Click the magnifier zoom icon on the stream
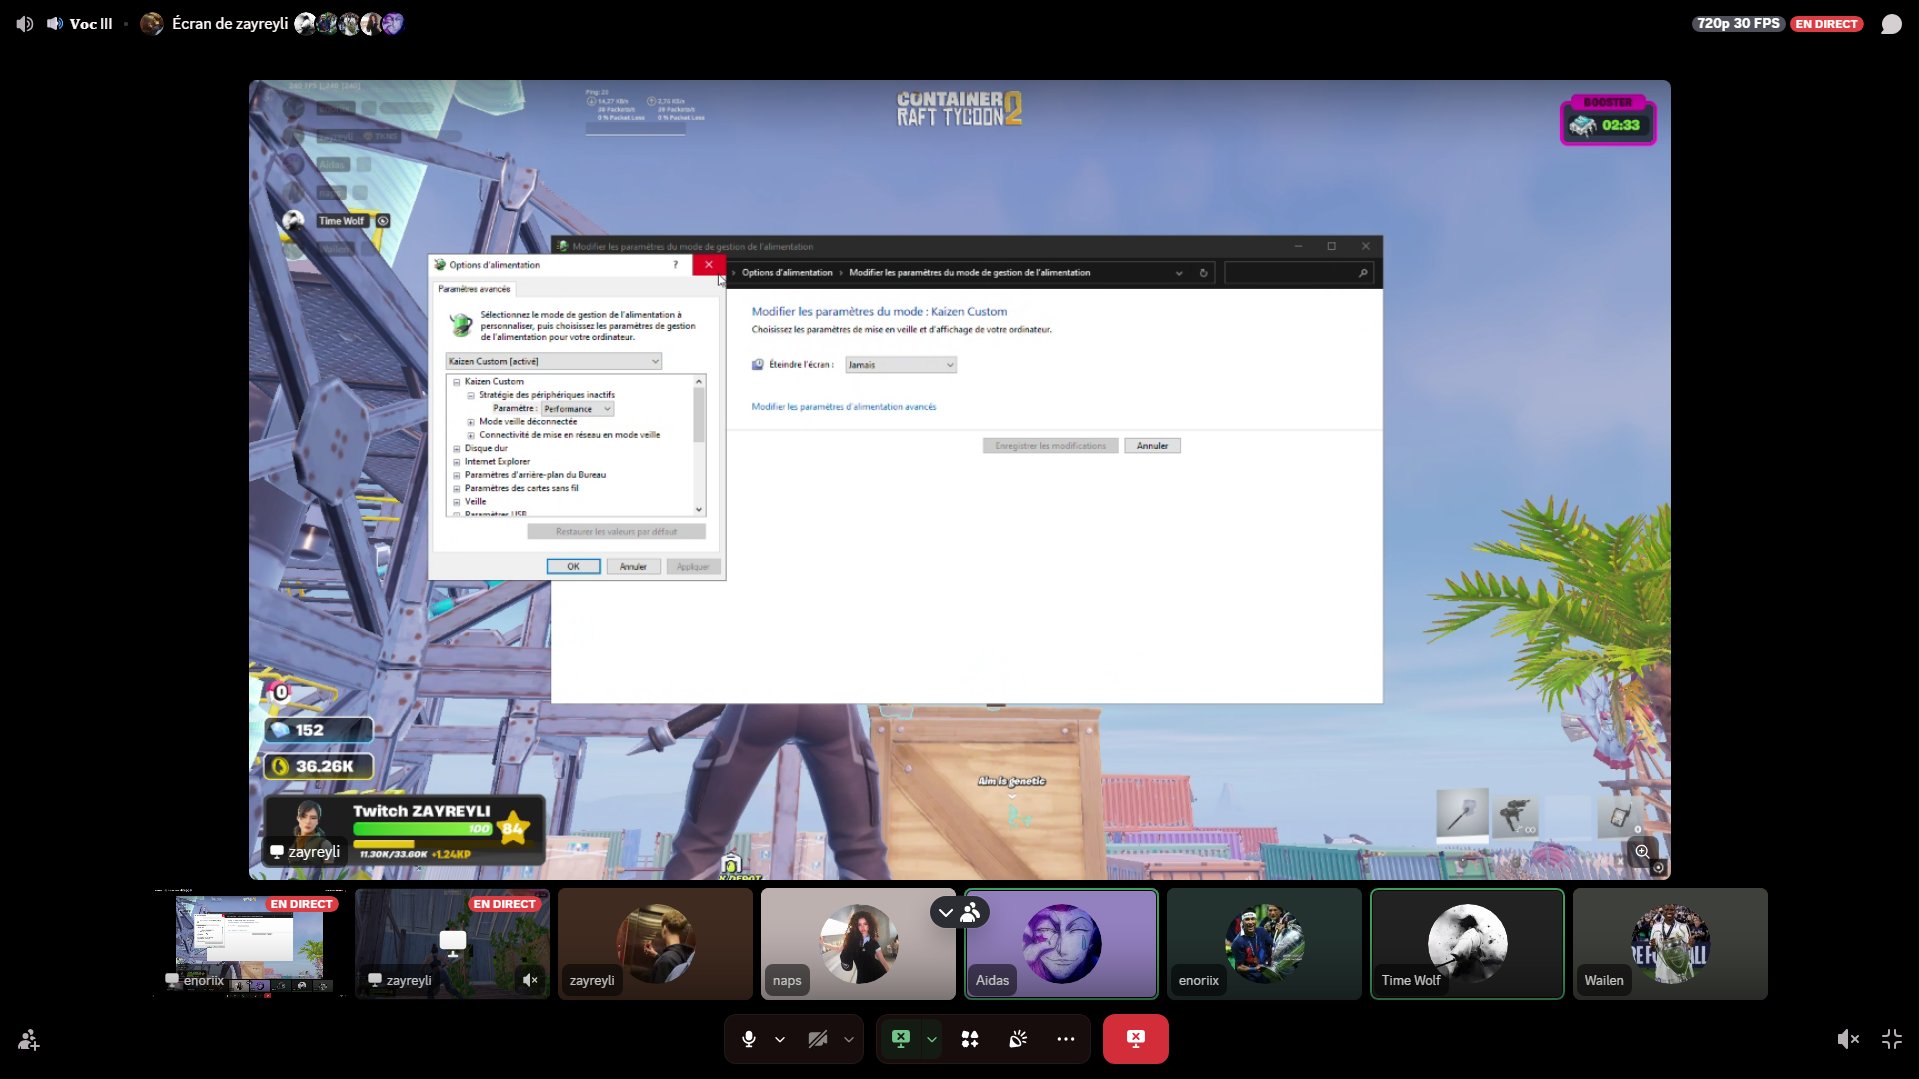The width and height of the screenshot is (1919, 1079). click(x=1642, y=852)
